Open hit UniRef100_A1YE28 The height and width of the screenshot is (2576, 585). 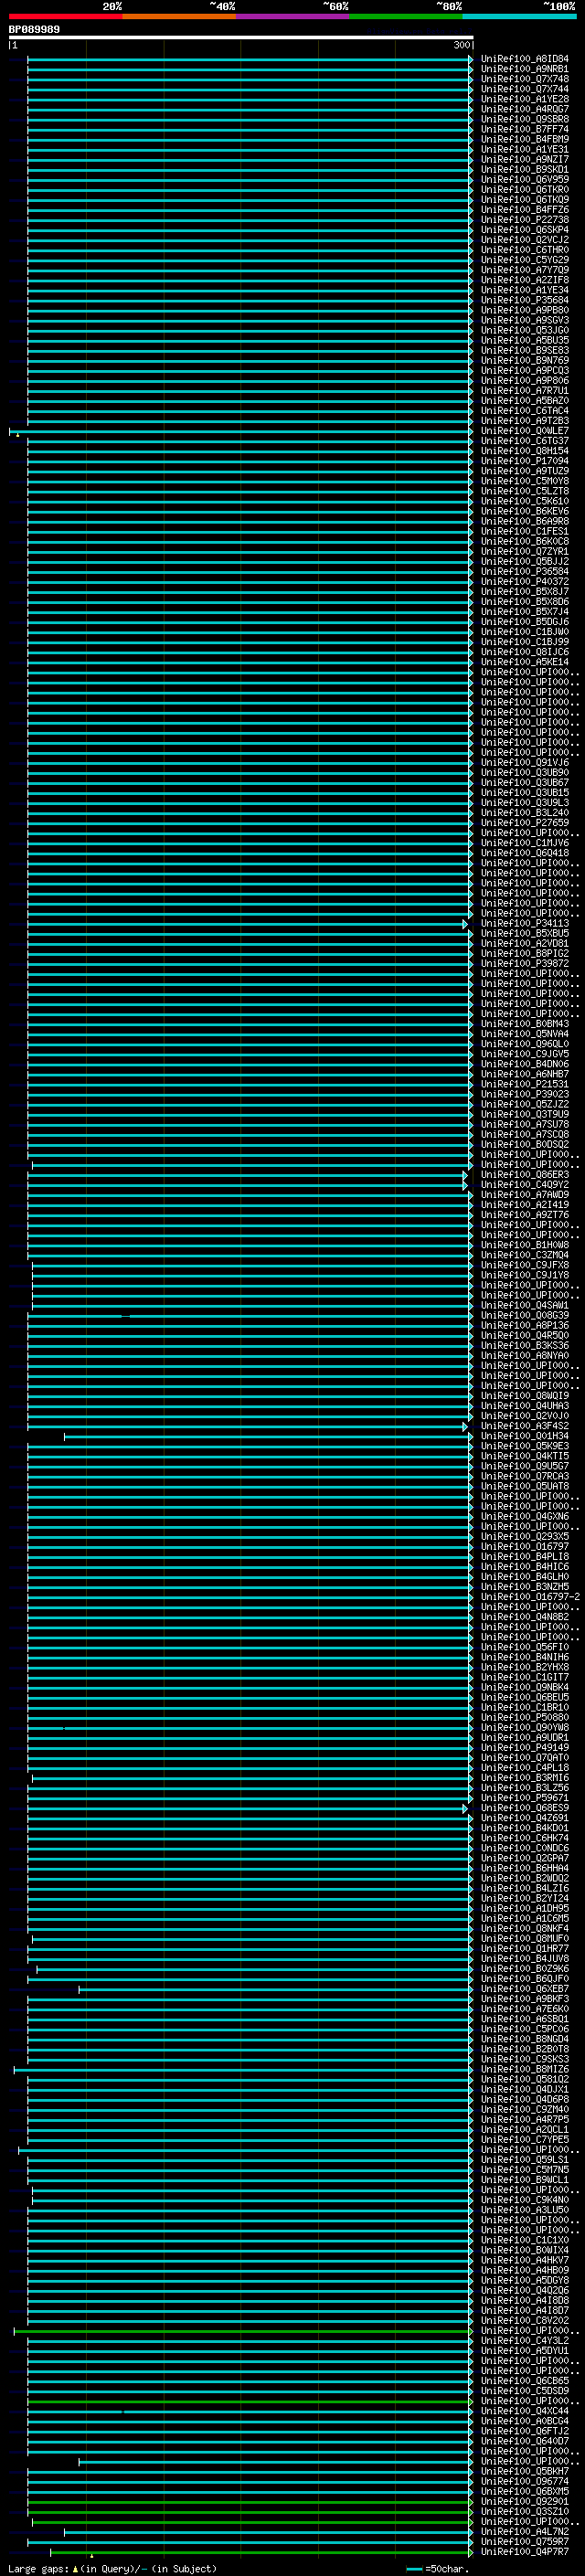(x=524, y=99)
